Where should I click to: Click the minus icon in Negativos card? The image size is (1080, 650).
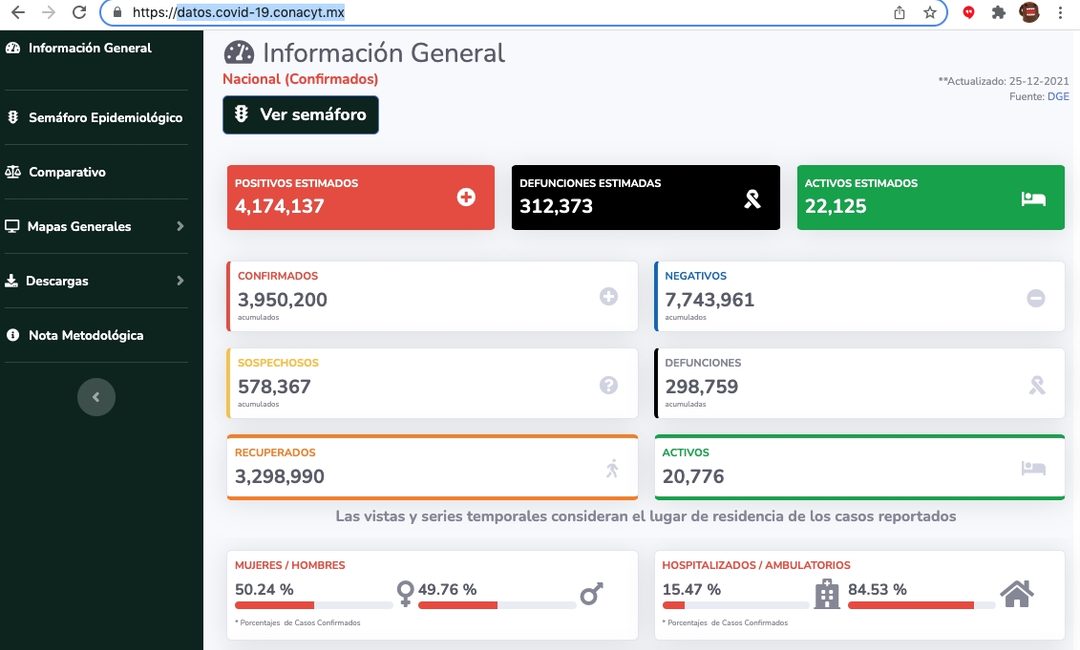tap(1036, 298)
